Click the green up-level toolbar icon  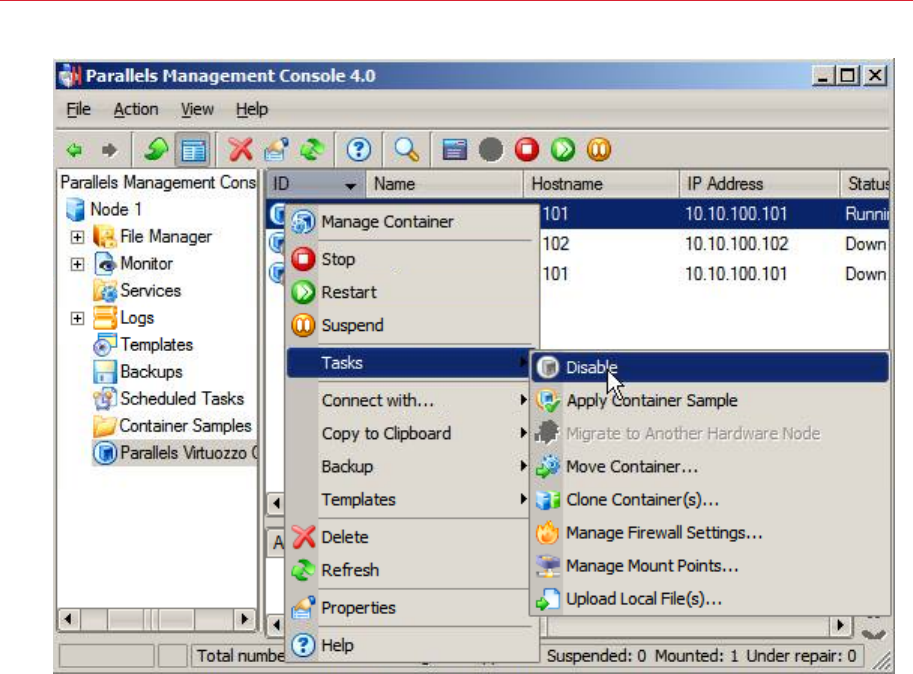[157, 150]
